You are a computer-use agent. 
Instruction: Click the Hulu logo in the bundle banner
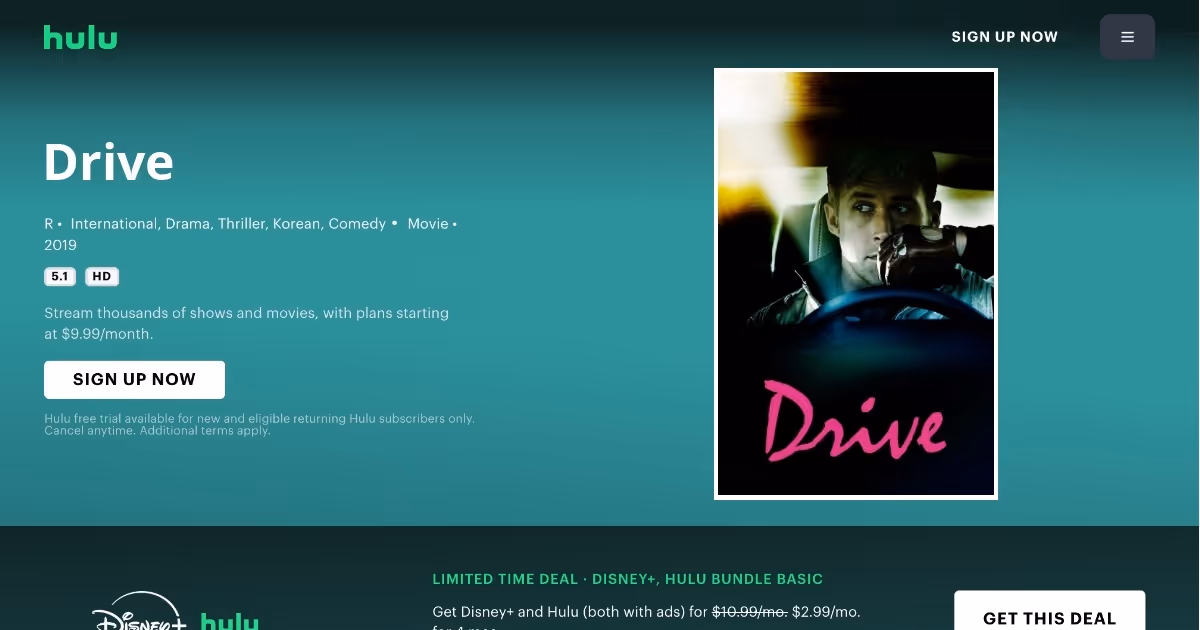click(229, 621)
